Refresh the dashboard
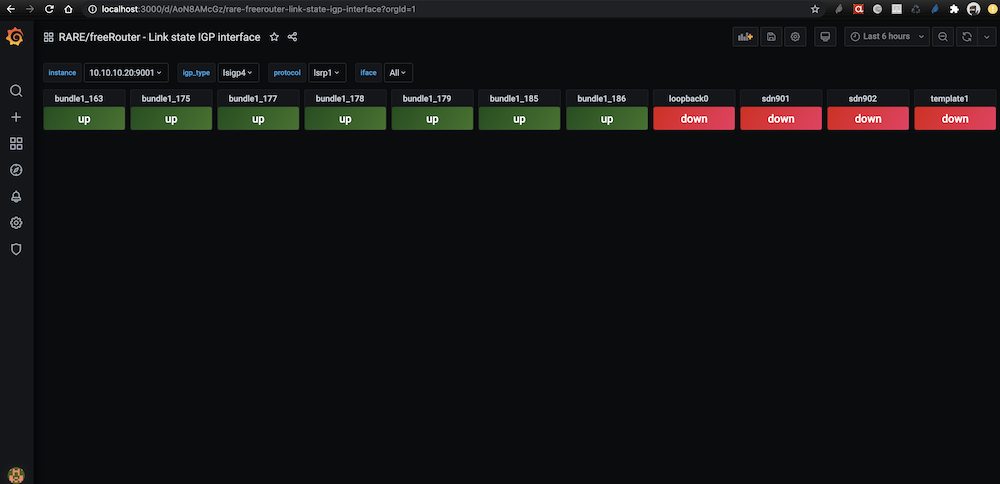Image resolution: width=1000 pixels, height=484 pixels. (x=967, y=37)
